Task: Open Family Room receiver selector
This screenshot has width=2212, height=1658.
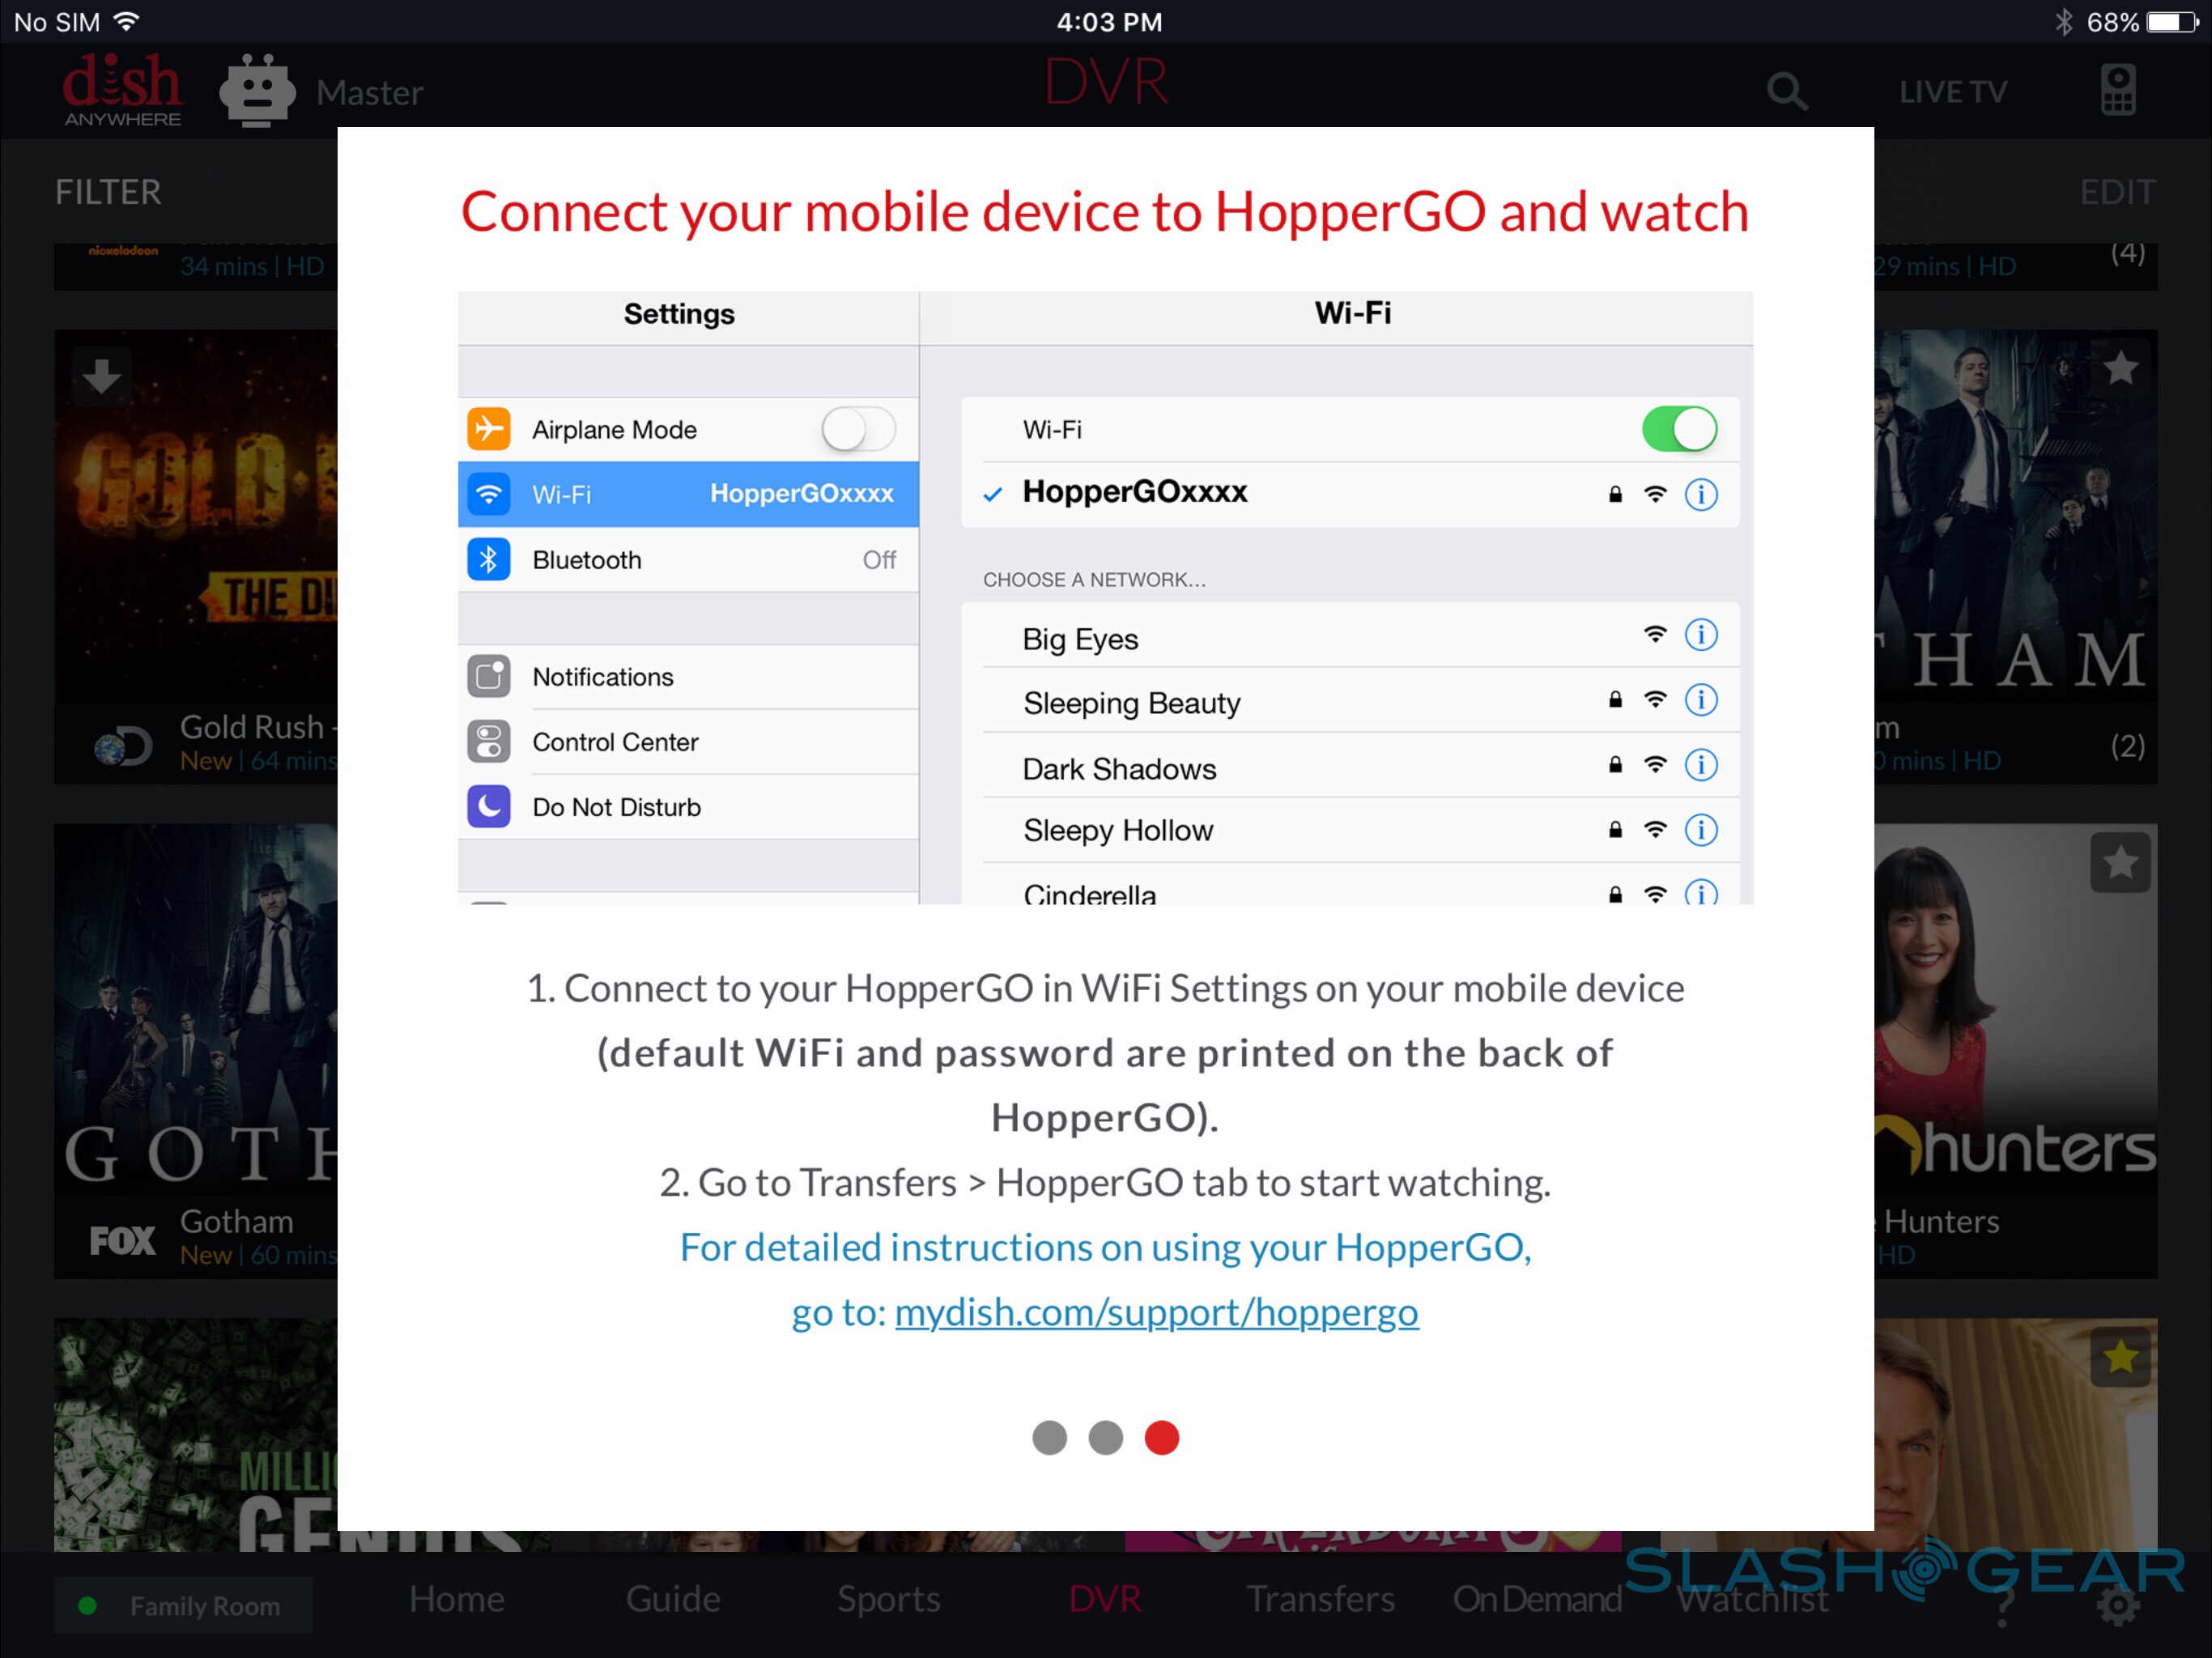Action: point(183,1606)
